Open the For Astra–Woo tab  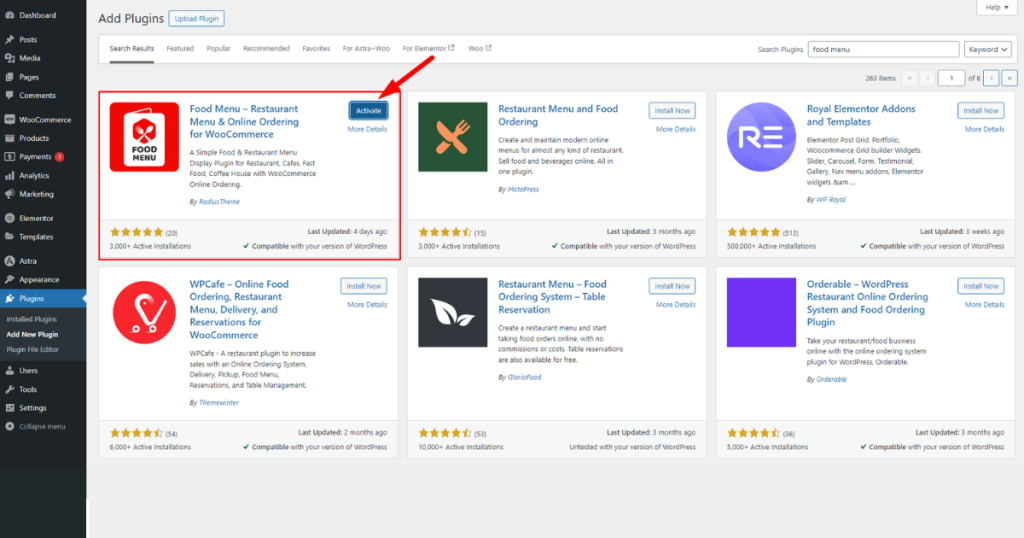coord(366,48)
